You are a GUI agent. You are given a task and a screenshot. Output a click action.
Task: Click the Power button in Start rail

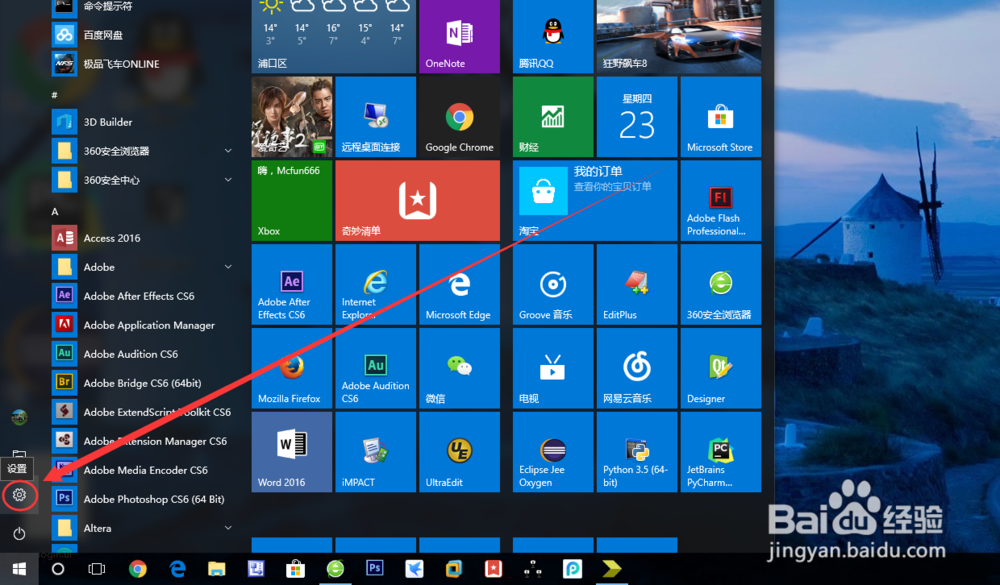pyautogui.click(x=19, y=533)
